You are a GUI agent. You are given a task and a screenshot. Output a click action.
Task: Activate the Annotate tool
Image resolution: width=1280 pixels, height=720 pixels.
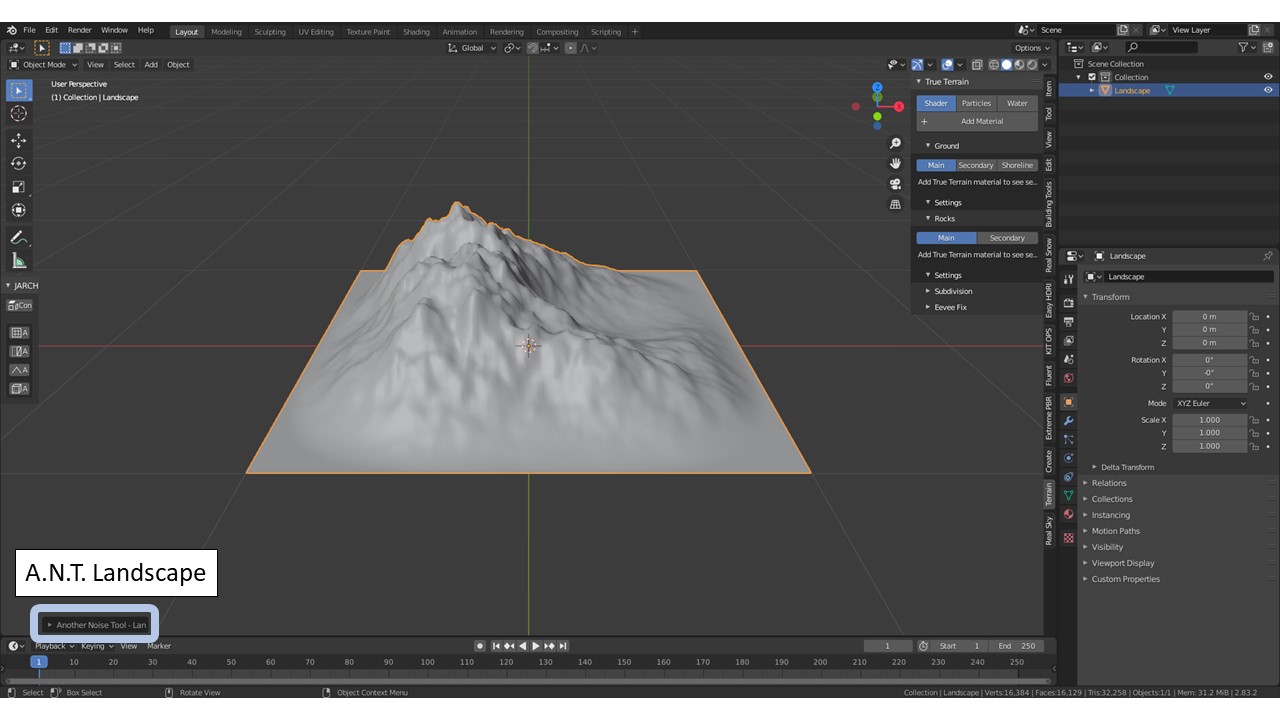pos(19,238)
